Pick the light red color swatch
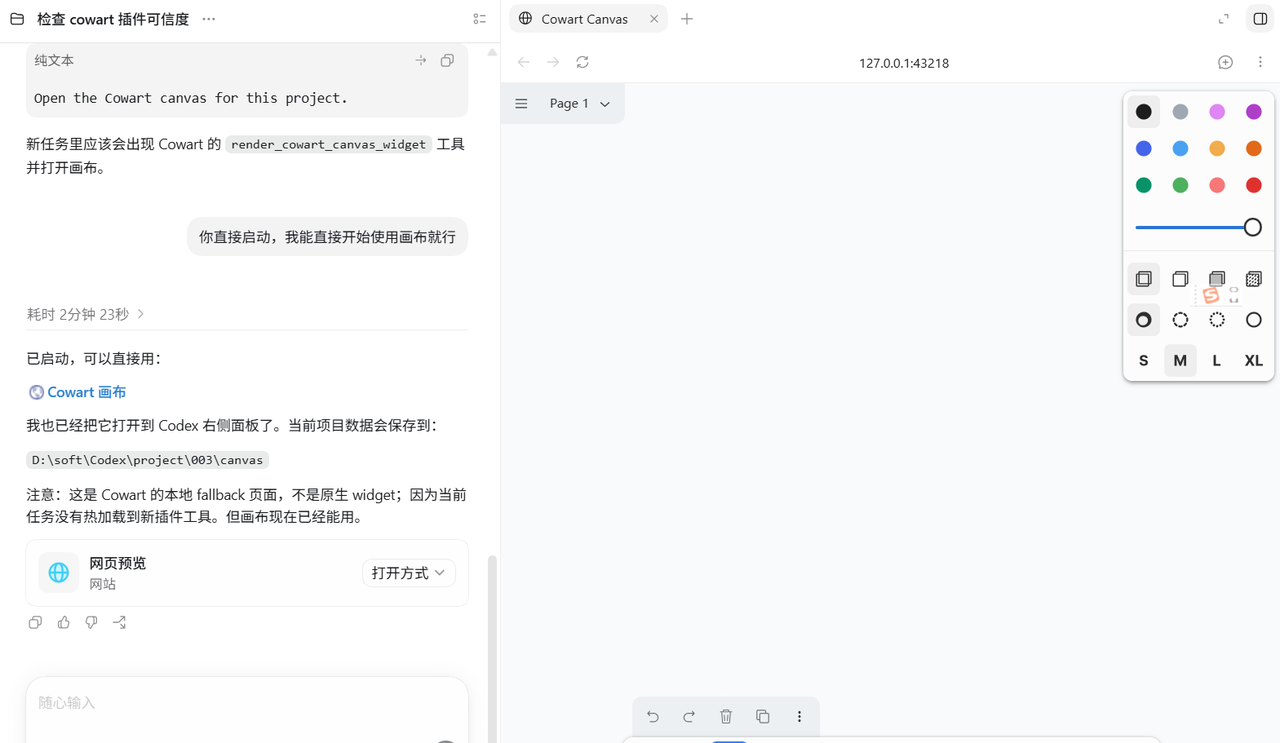This screenshot has width=1280, height=743. coord(1217,185)
